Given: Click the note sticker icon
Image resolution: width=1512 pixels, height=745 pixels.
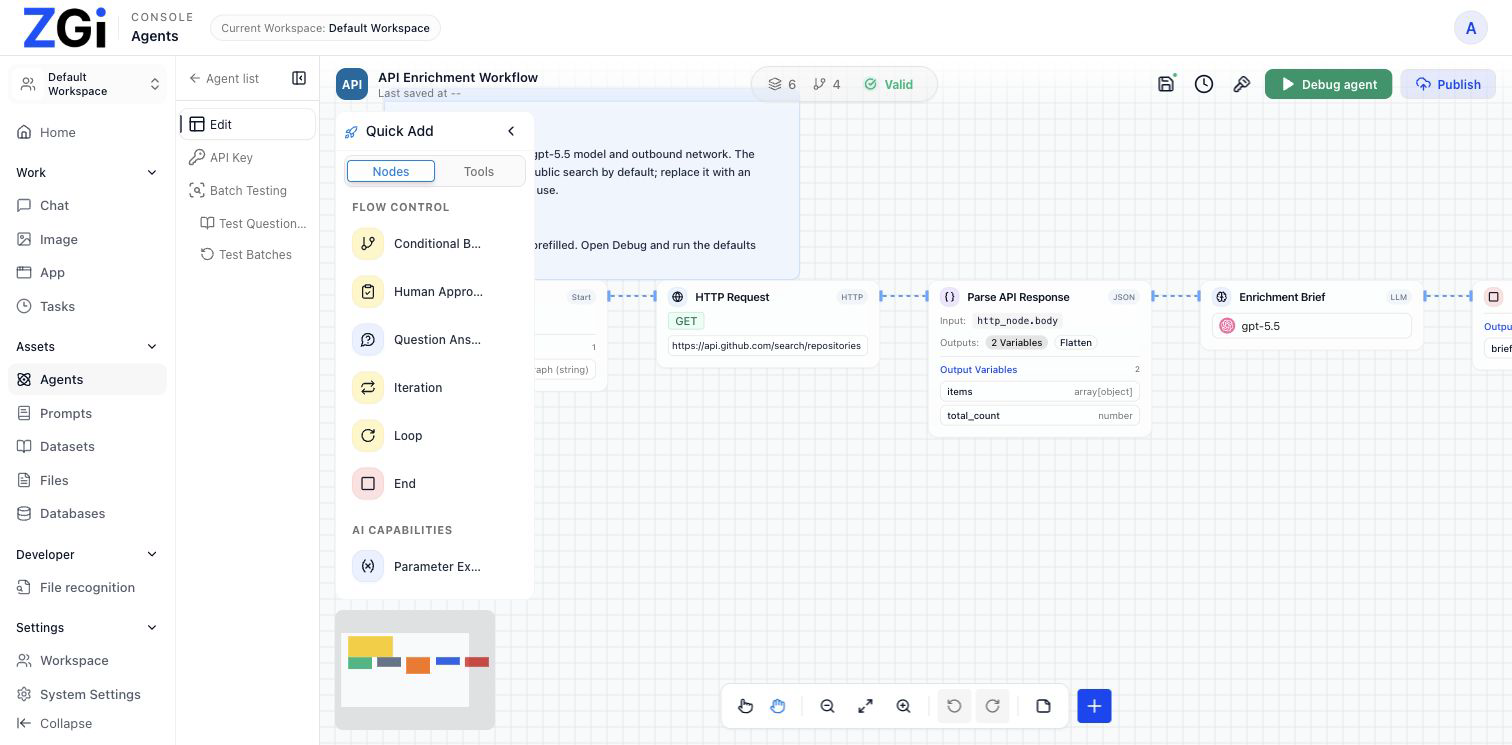Looking at the screenshot, I should pyautogui.click(x=1043, y=706).
